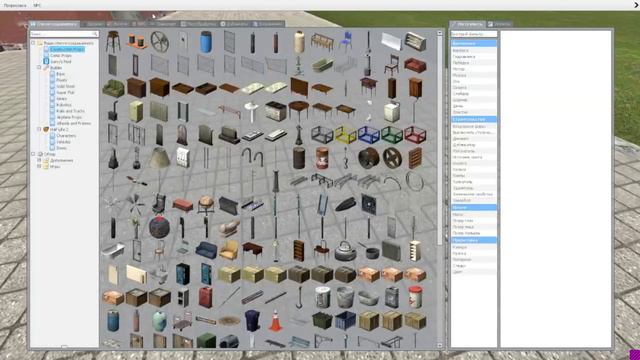The image size is (640, 360).
Task: Select Construction Props spawnlist
Action: (67, 49)
